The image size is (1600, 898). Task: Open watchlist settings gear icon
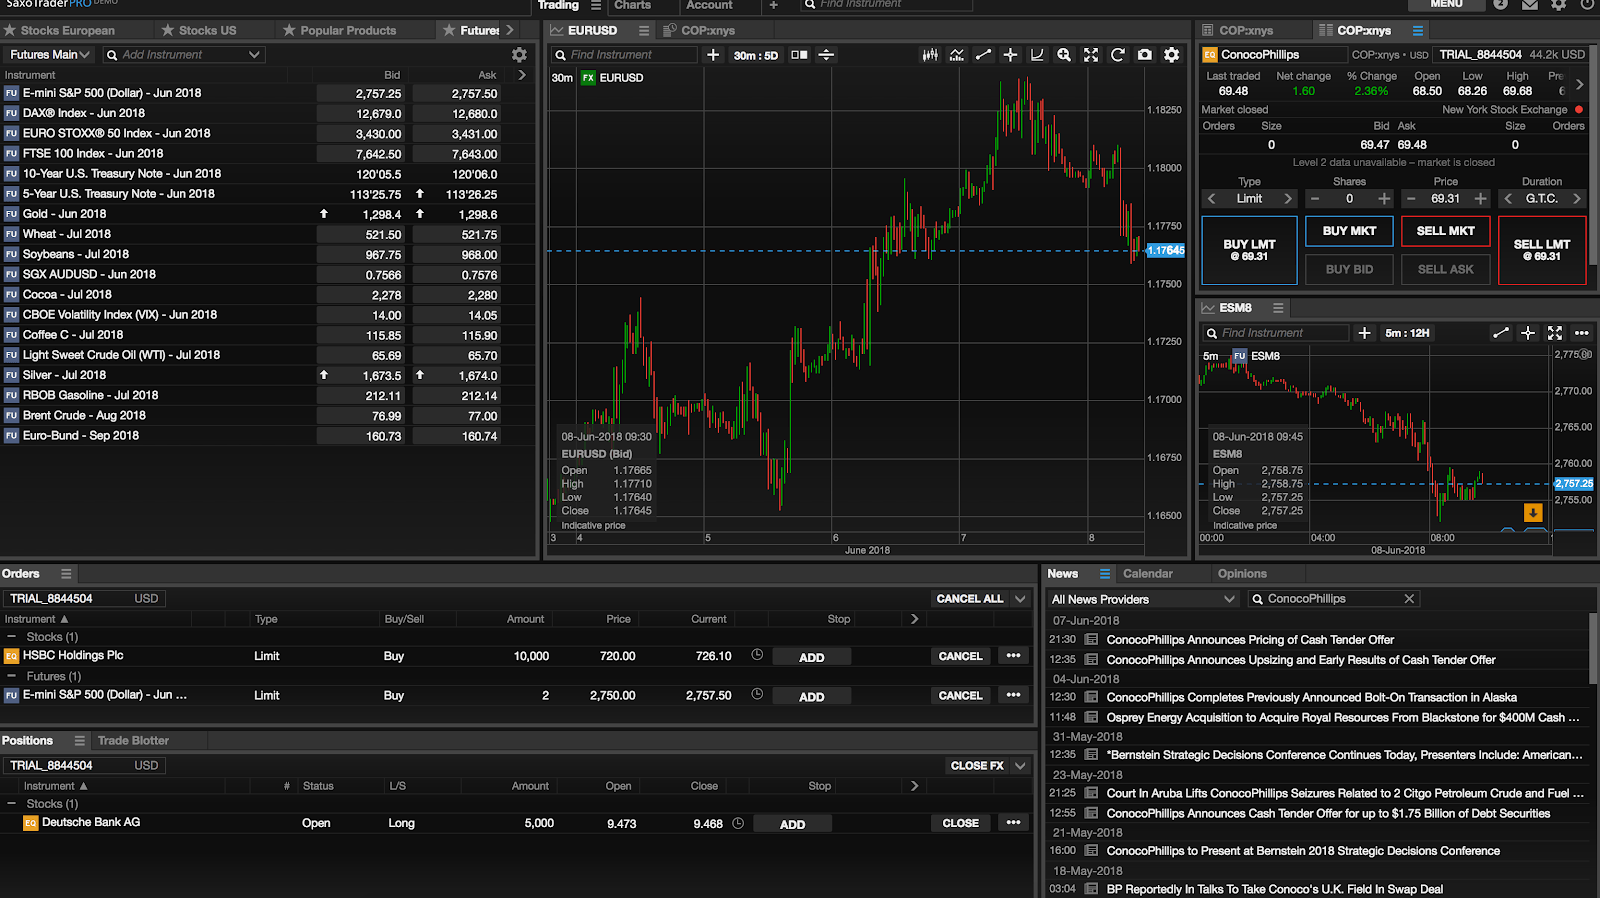[x=519, y=55]
